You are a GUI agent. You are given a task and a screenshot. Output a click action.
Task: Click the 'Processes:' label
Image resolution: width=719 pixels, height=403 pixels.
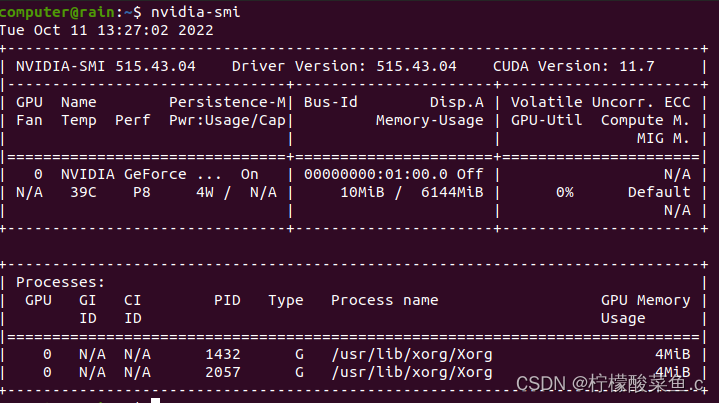click(x=61, y=282)
